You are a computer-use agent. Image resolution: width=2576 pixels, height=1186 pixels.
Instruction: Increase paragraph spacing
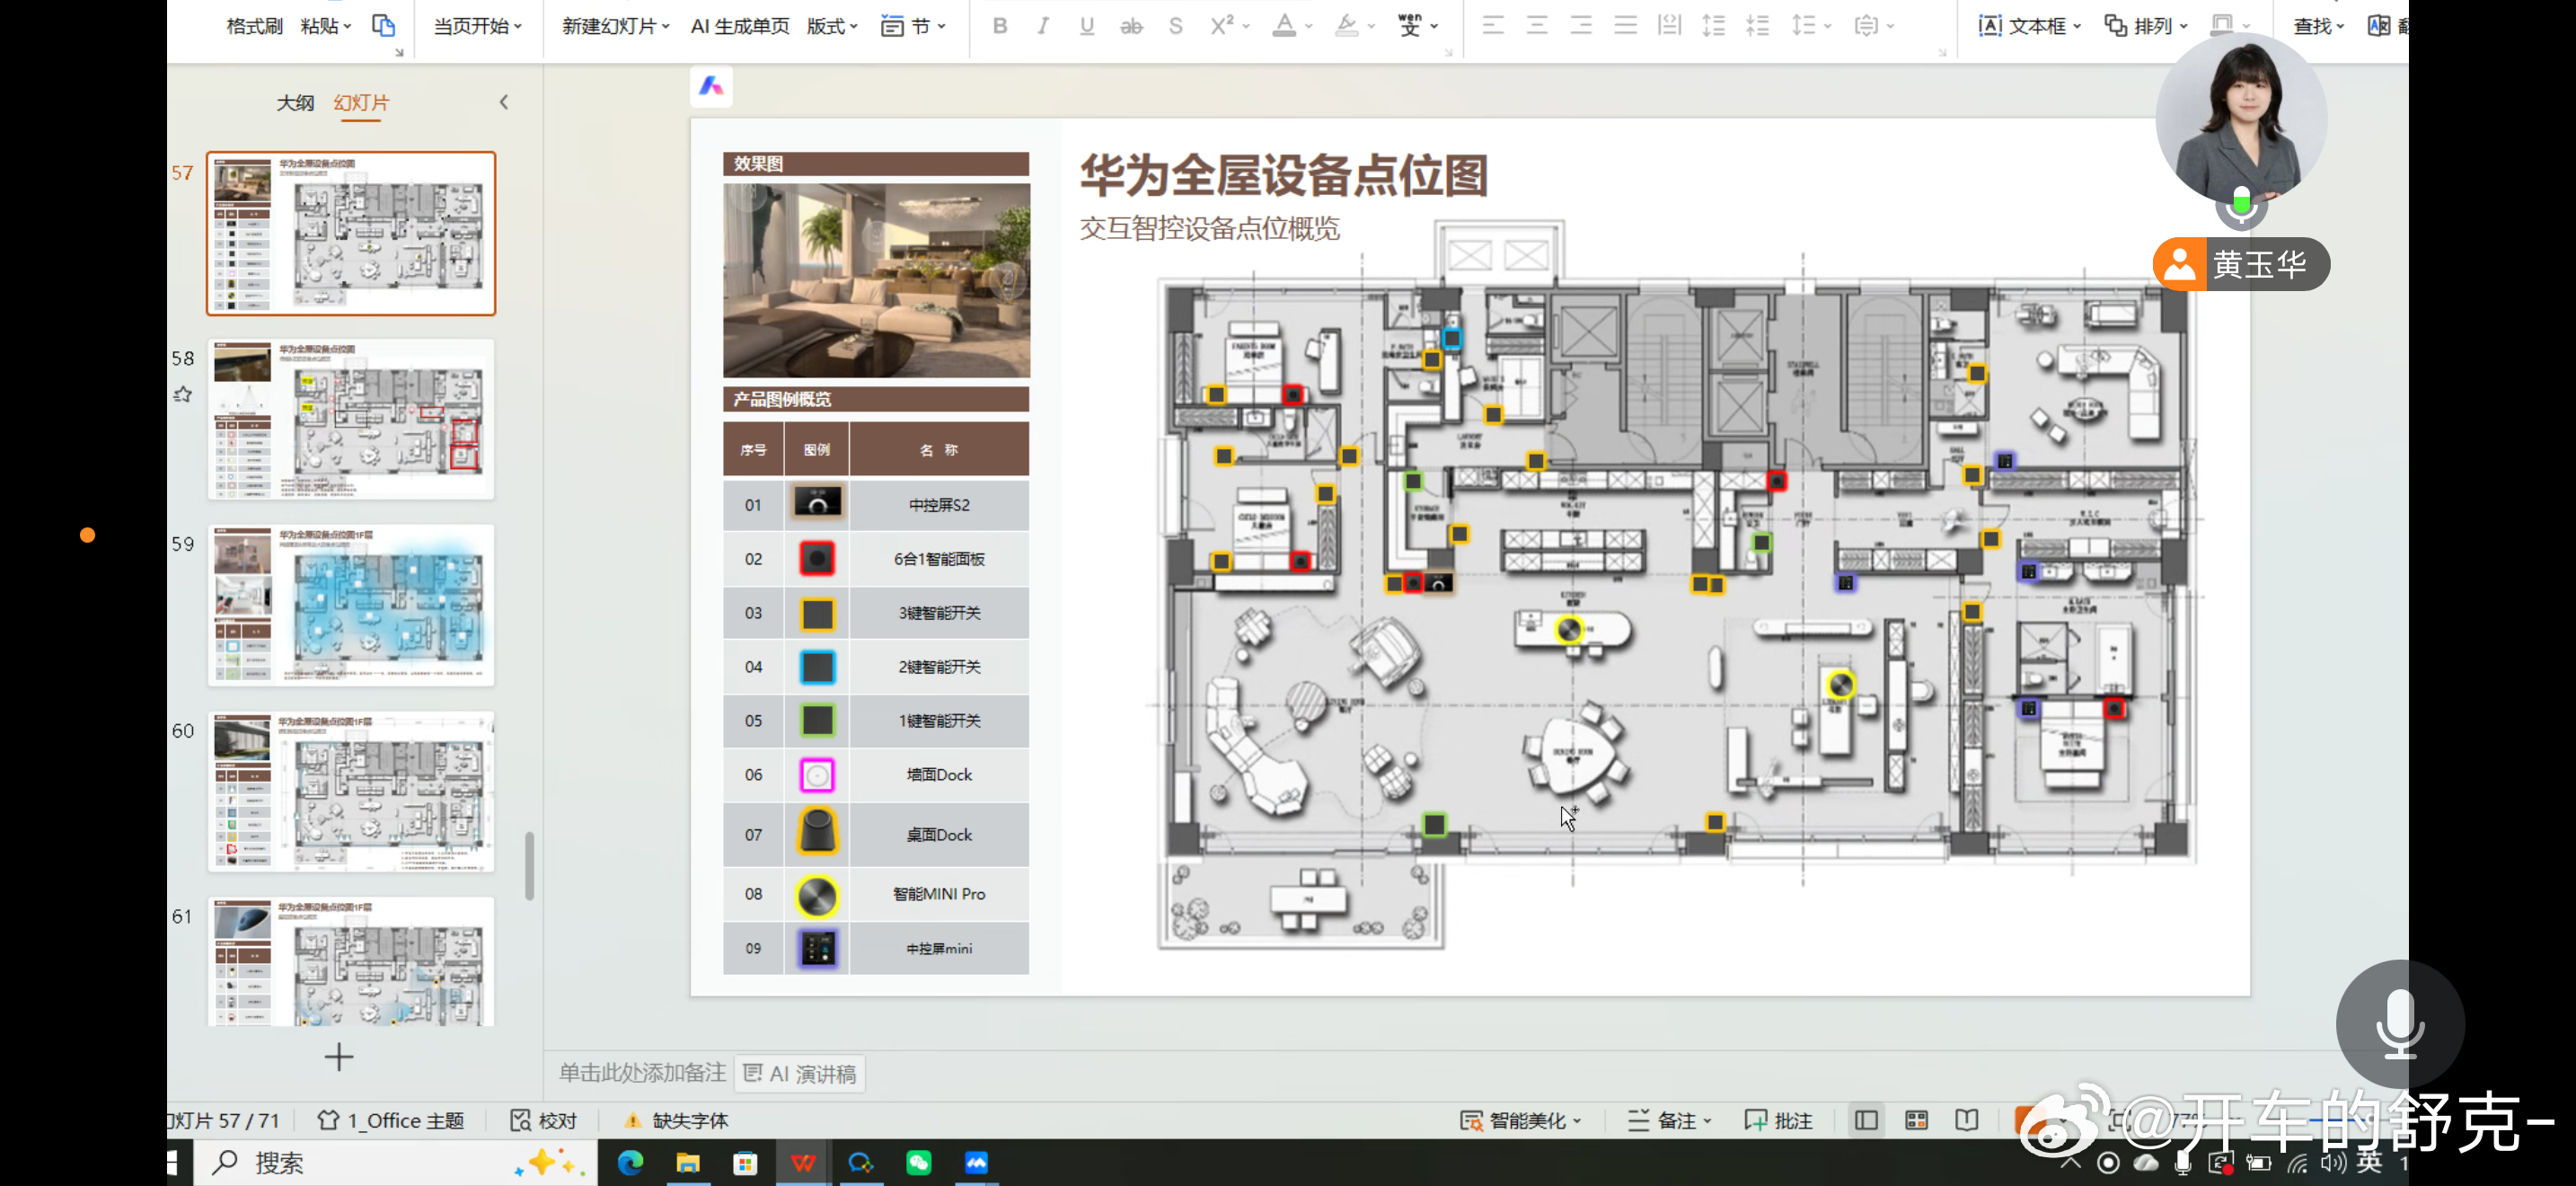[1714, 26]
